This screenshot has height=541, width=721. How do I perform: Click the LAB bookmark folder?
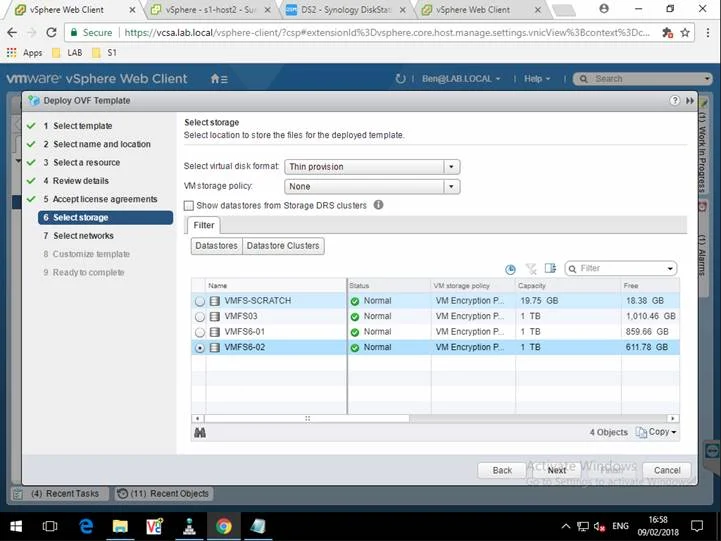(x=68, y=53)
